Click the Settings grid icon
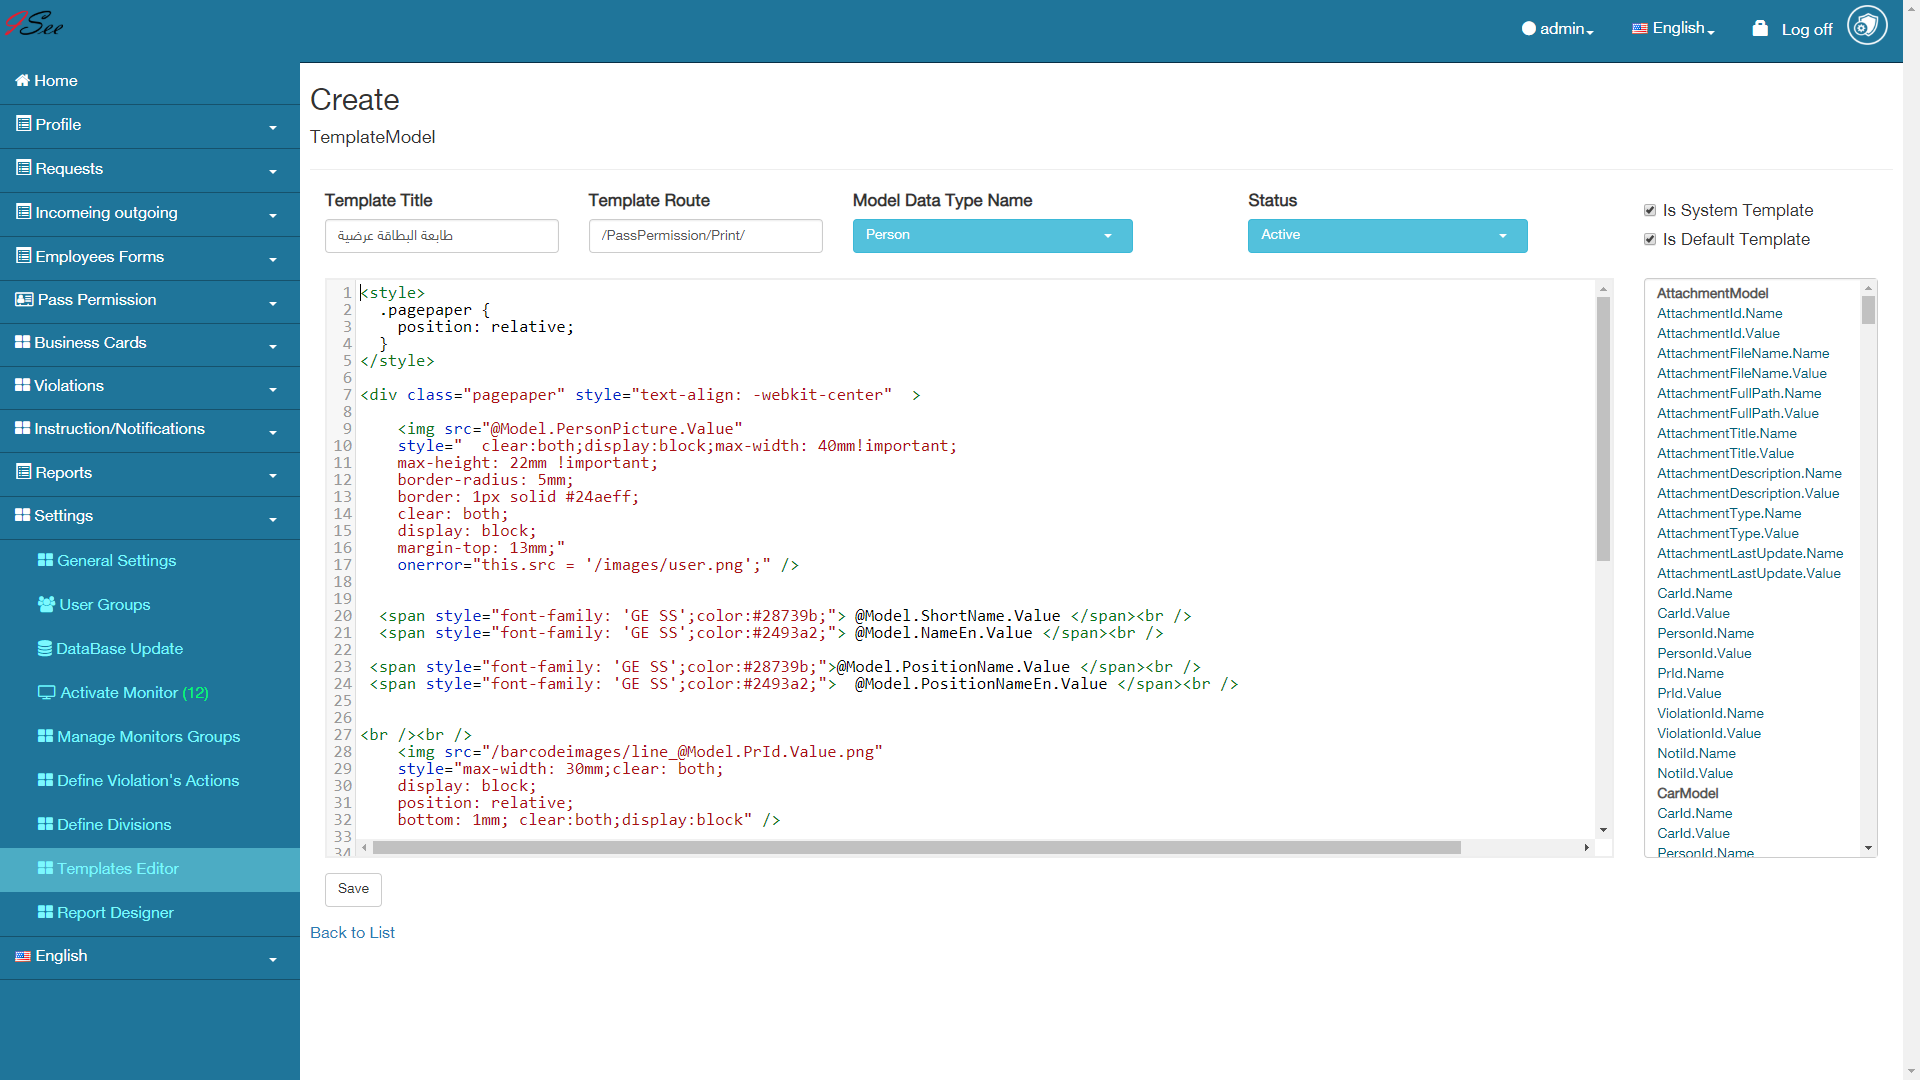The width and height of the screenshot is (1920, 1080). pos(23,515)
